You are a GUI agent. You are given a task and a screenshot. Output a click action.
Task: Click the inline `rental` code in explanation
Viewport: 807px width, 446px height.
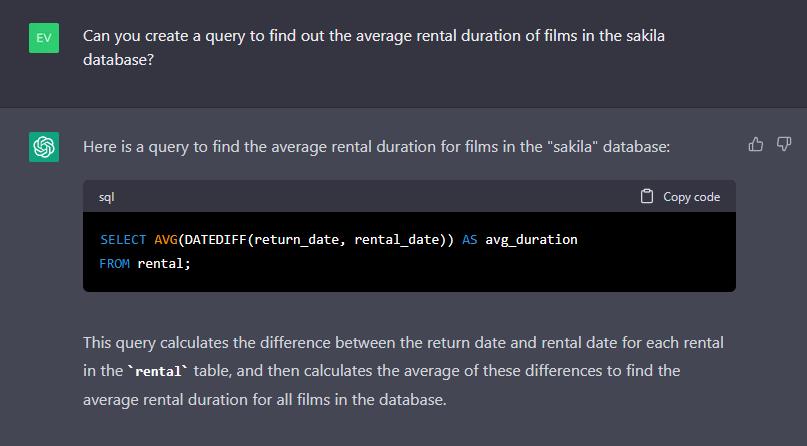158,371
